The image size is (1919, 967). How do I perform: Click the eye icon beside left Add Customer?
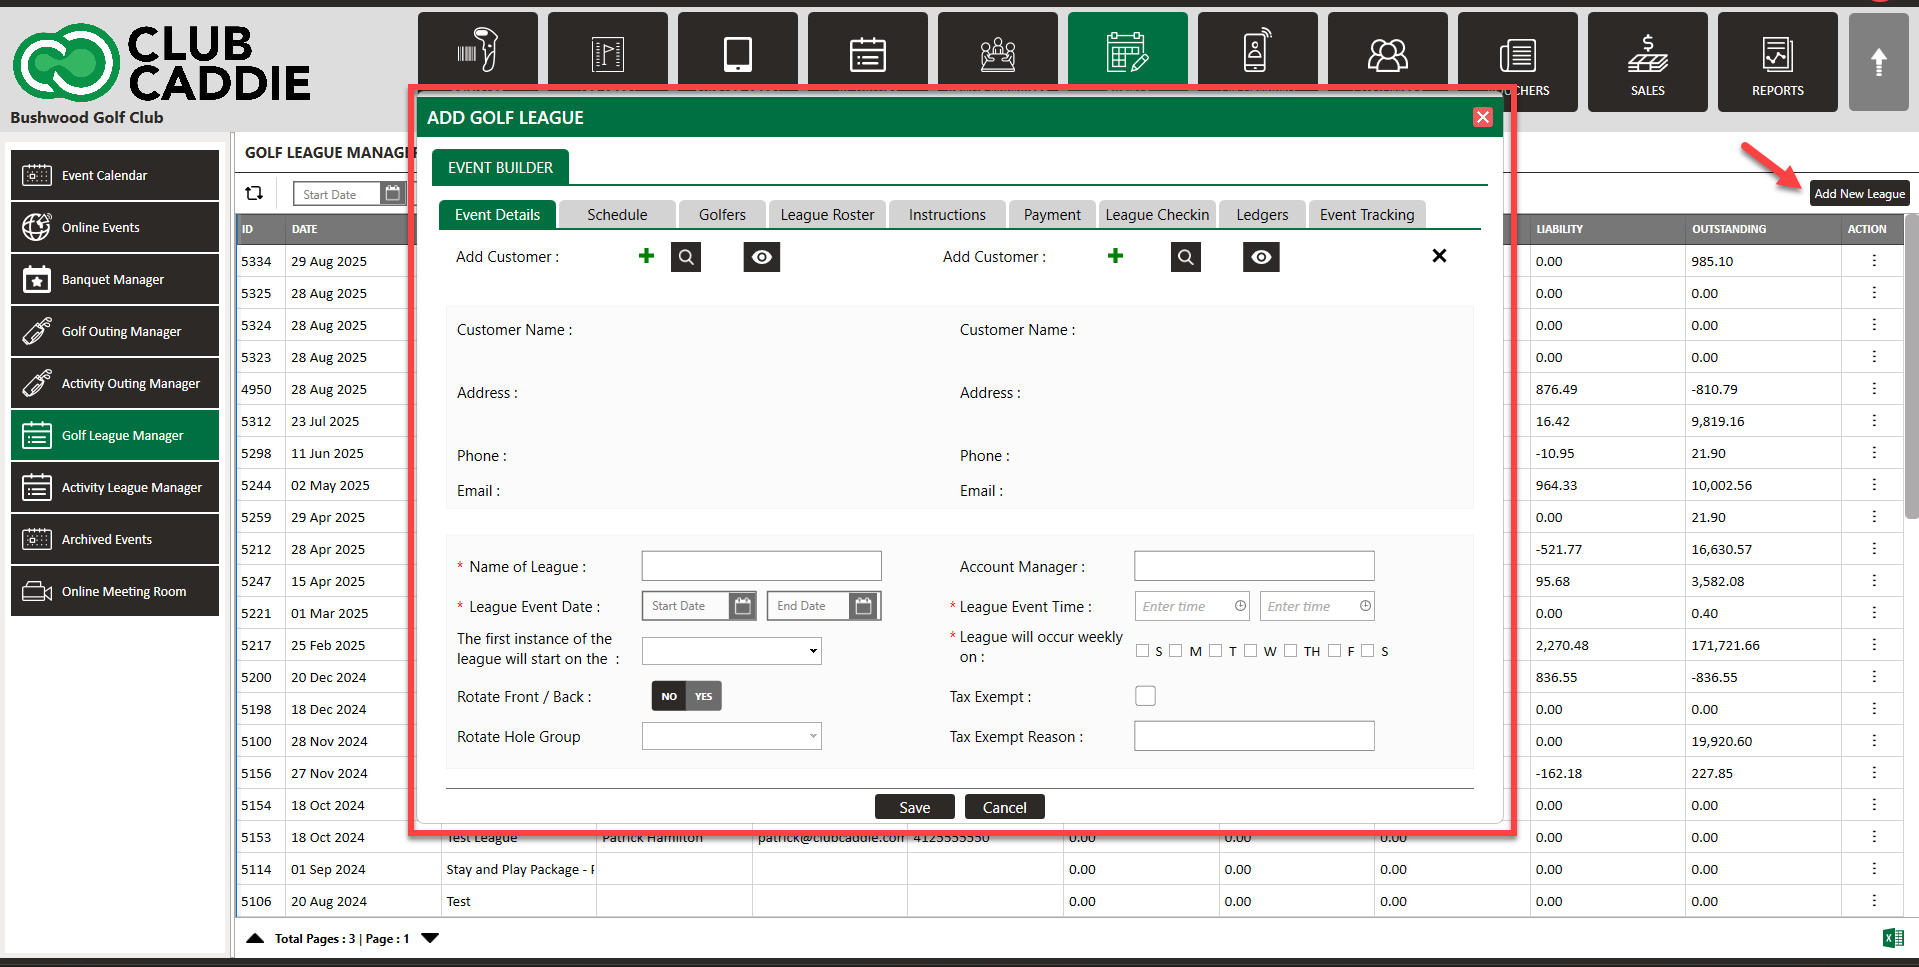click(761, 257)
